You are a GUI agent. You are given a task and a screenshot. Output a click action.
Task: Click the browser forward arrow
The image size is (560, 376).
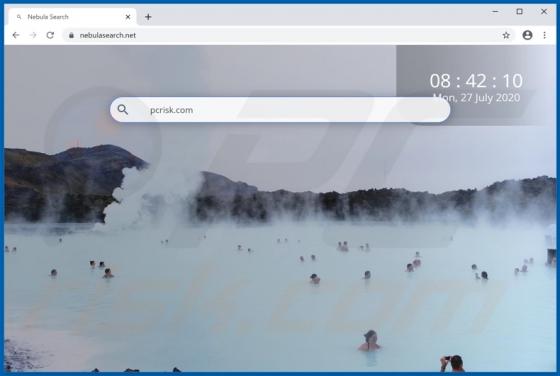point(33,35)
